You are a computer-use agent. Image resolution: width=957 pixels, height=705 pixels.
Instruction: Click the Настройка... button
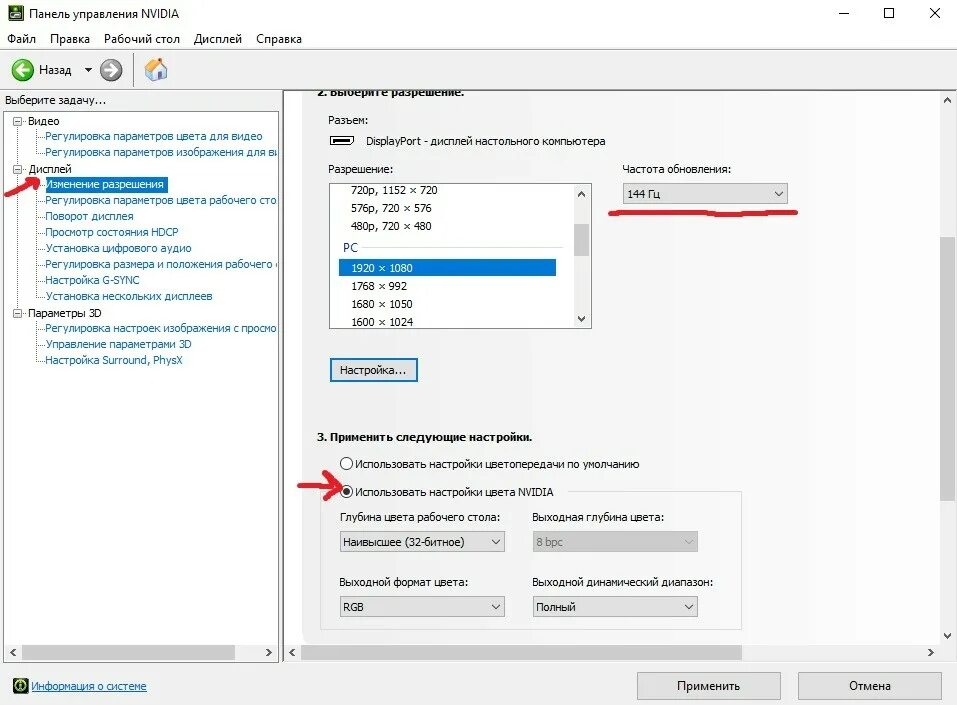click(374, 370)
